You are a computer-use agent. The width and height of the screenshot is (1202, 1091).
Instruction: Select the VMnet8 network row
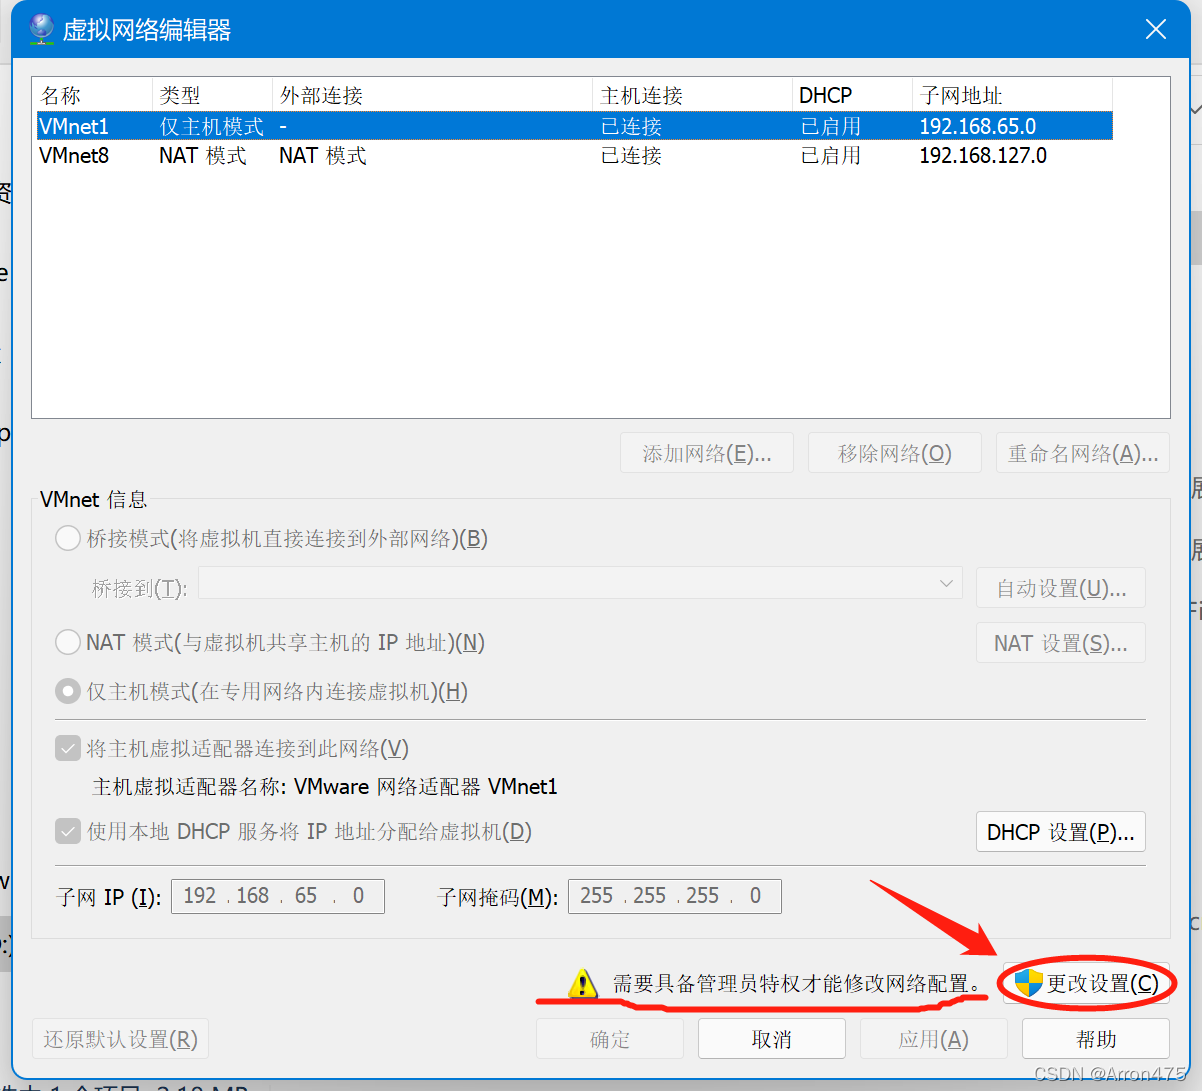tap(574, 156)
